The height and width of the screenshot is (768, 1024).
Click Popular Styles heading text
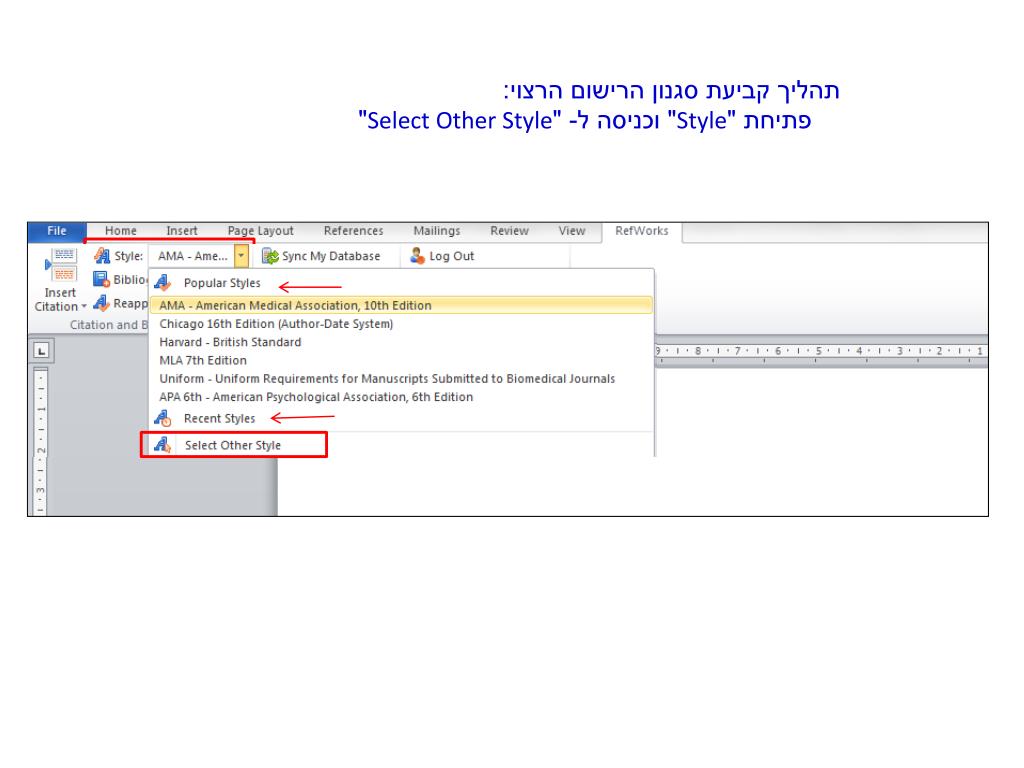222,283
